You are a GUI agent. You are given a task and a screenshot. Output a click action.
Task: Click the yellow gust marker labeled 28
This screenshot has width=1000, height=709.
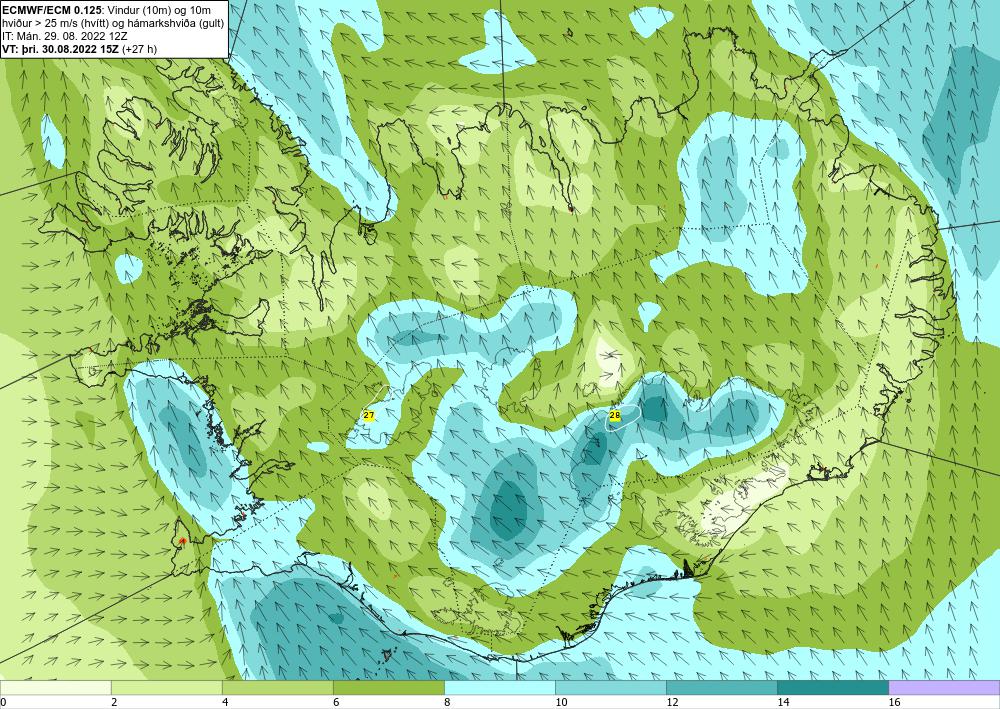click(x=615, y=415)
